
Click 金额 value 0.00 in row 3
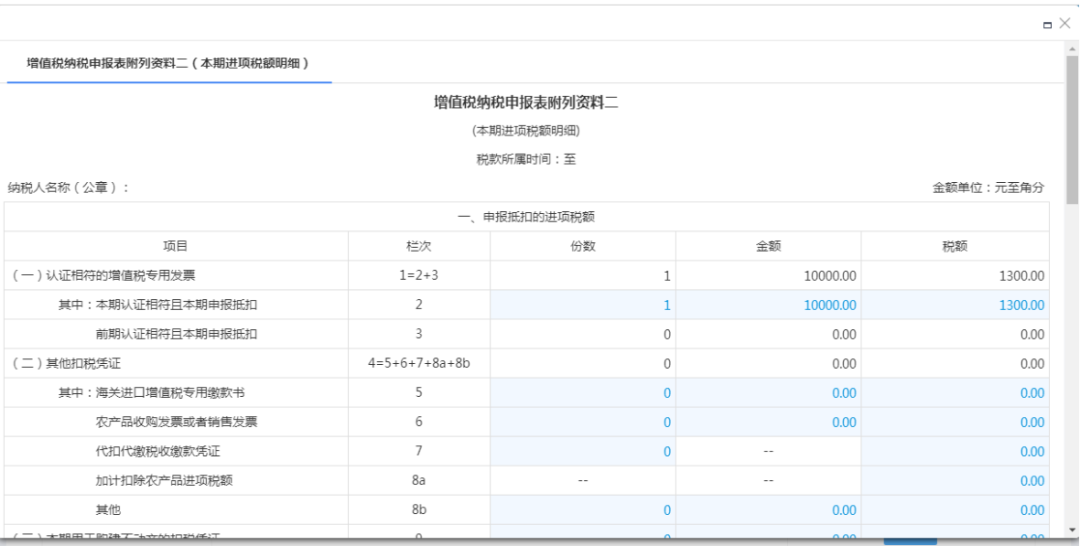(x=844, y=335)
